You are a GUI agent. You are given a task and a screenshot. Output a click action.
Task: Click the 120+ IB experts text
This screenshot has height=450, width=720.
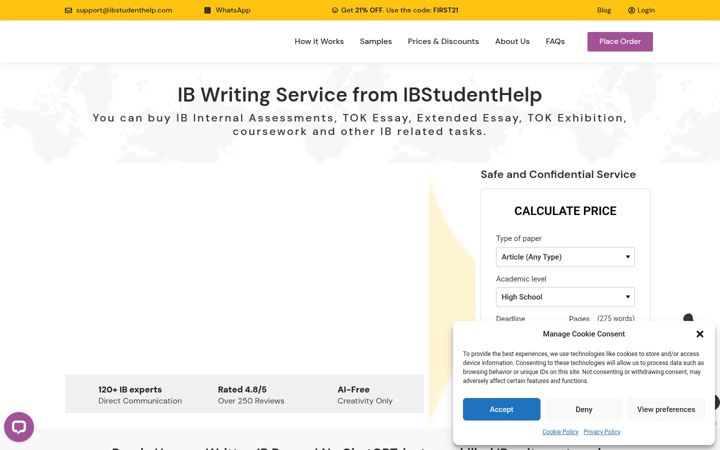pos(130,389)
